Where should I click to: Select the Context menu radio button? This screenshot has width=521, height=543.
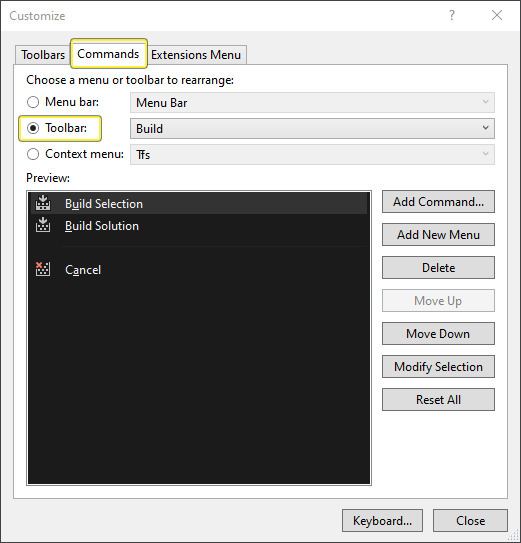pos(33,154)
